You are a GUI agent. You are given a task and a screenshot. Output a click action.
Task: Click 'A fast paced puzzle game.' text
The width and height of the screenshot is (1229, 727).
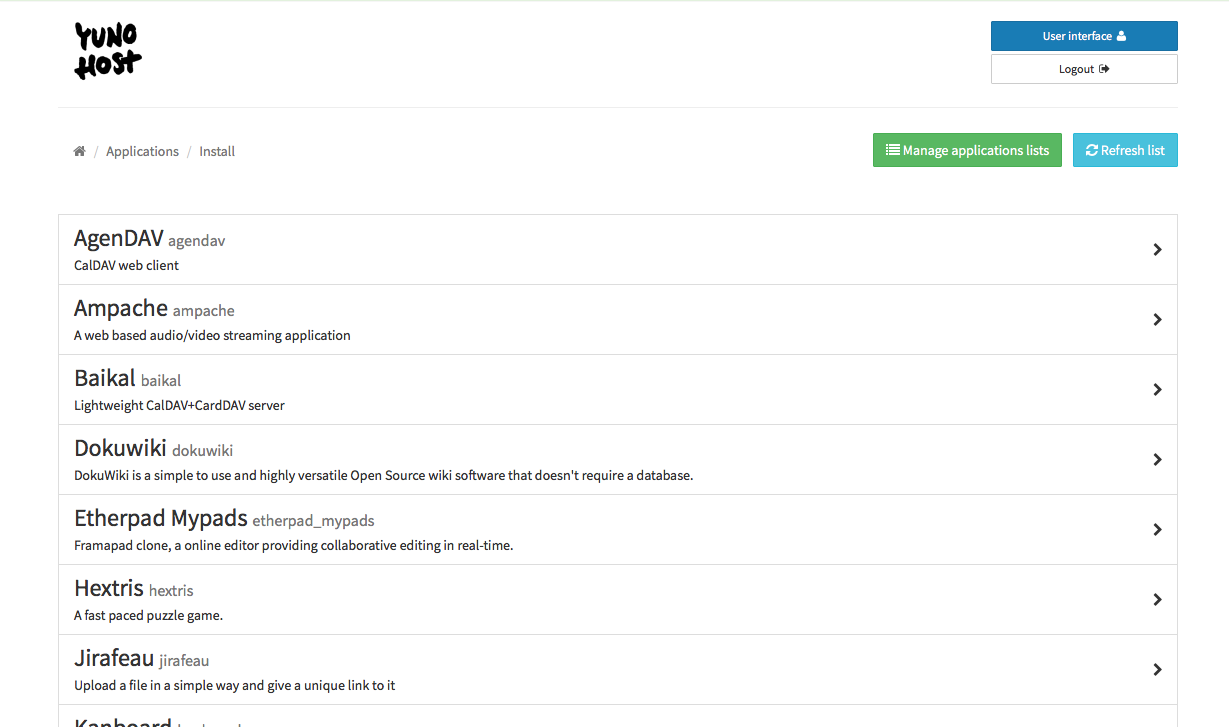(148, 615)
